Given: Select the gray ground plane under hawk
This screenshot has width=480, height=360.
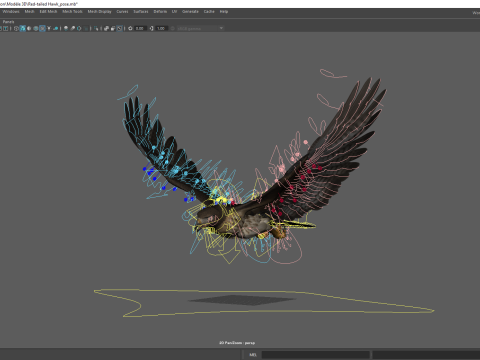Looking at the screenshot, I should (x=242, y=300).
